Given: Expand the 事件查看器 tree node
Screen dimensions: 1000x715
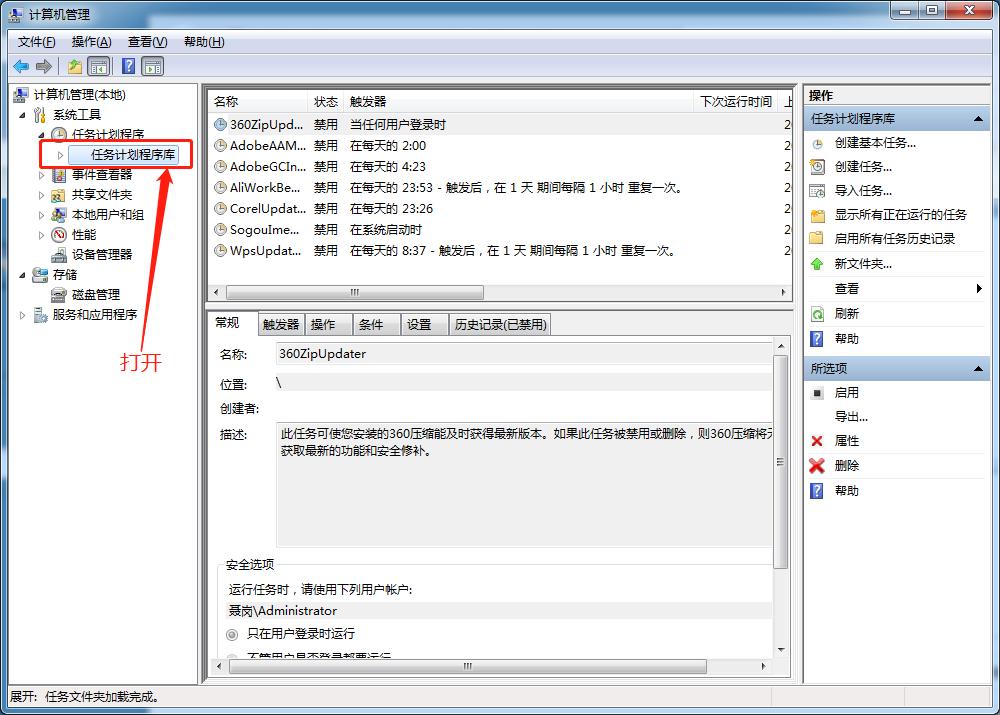Looking at the screenshot, I should [x=41, y=175].
